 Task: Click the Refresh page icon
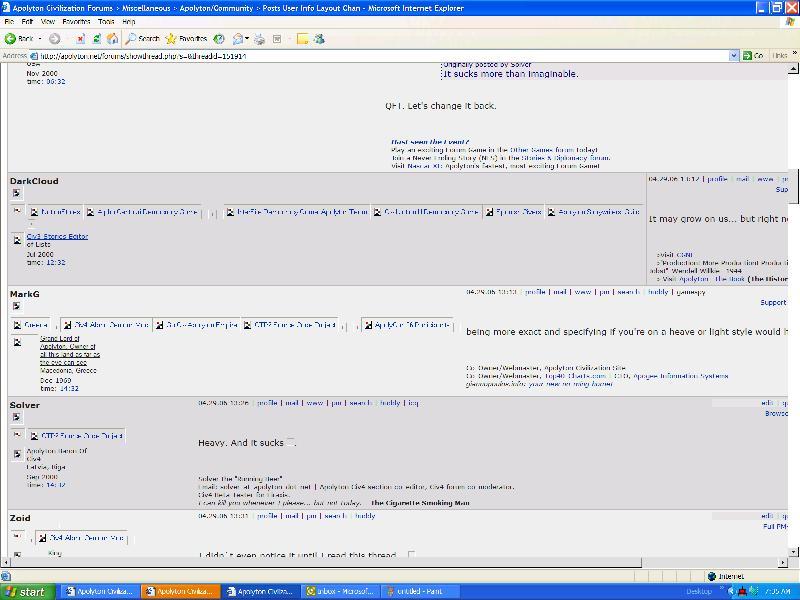97,38
